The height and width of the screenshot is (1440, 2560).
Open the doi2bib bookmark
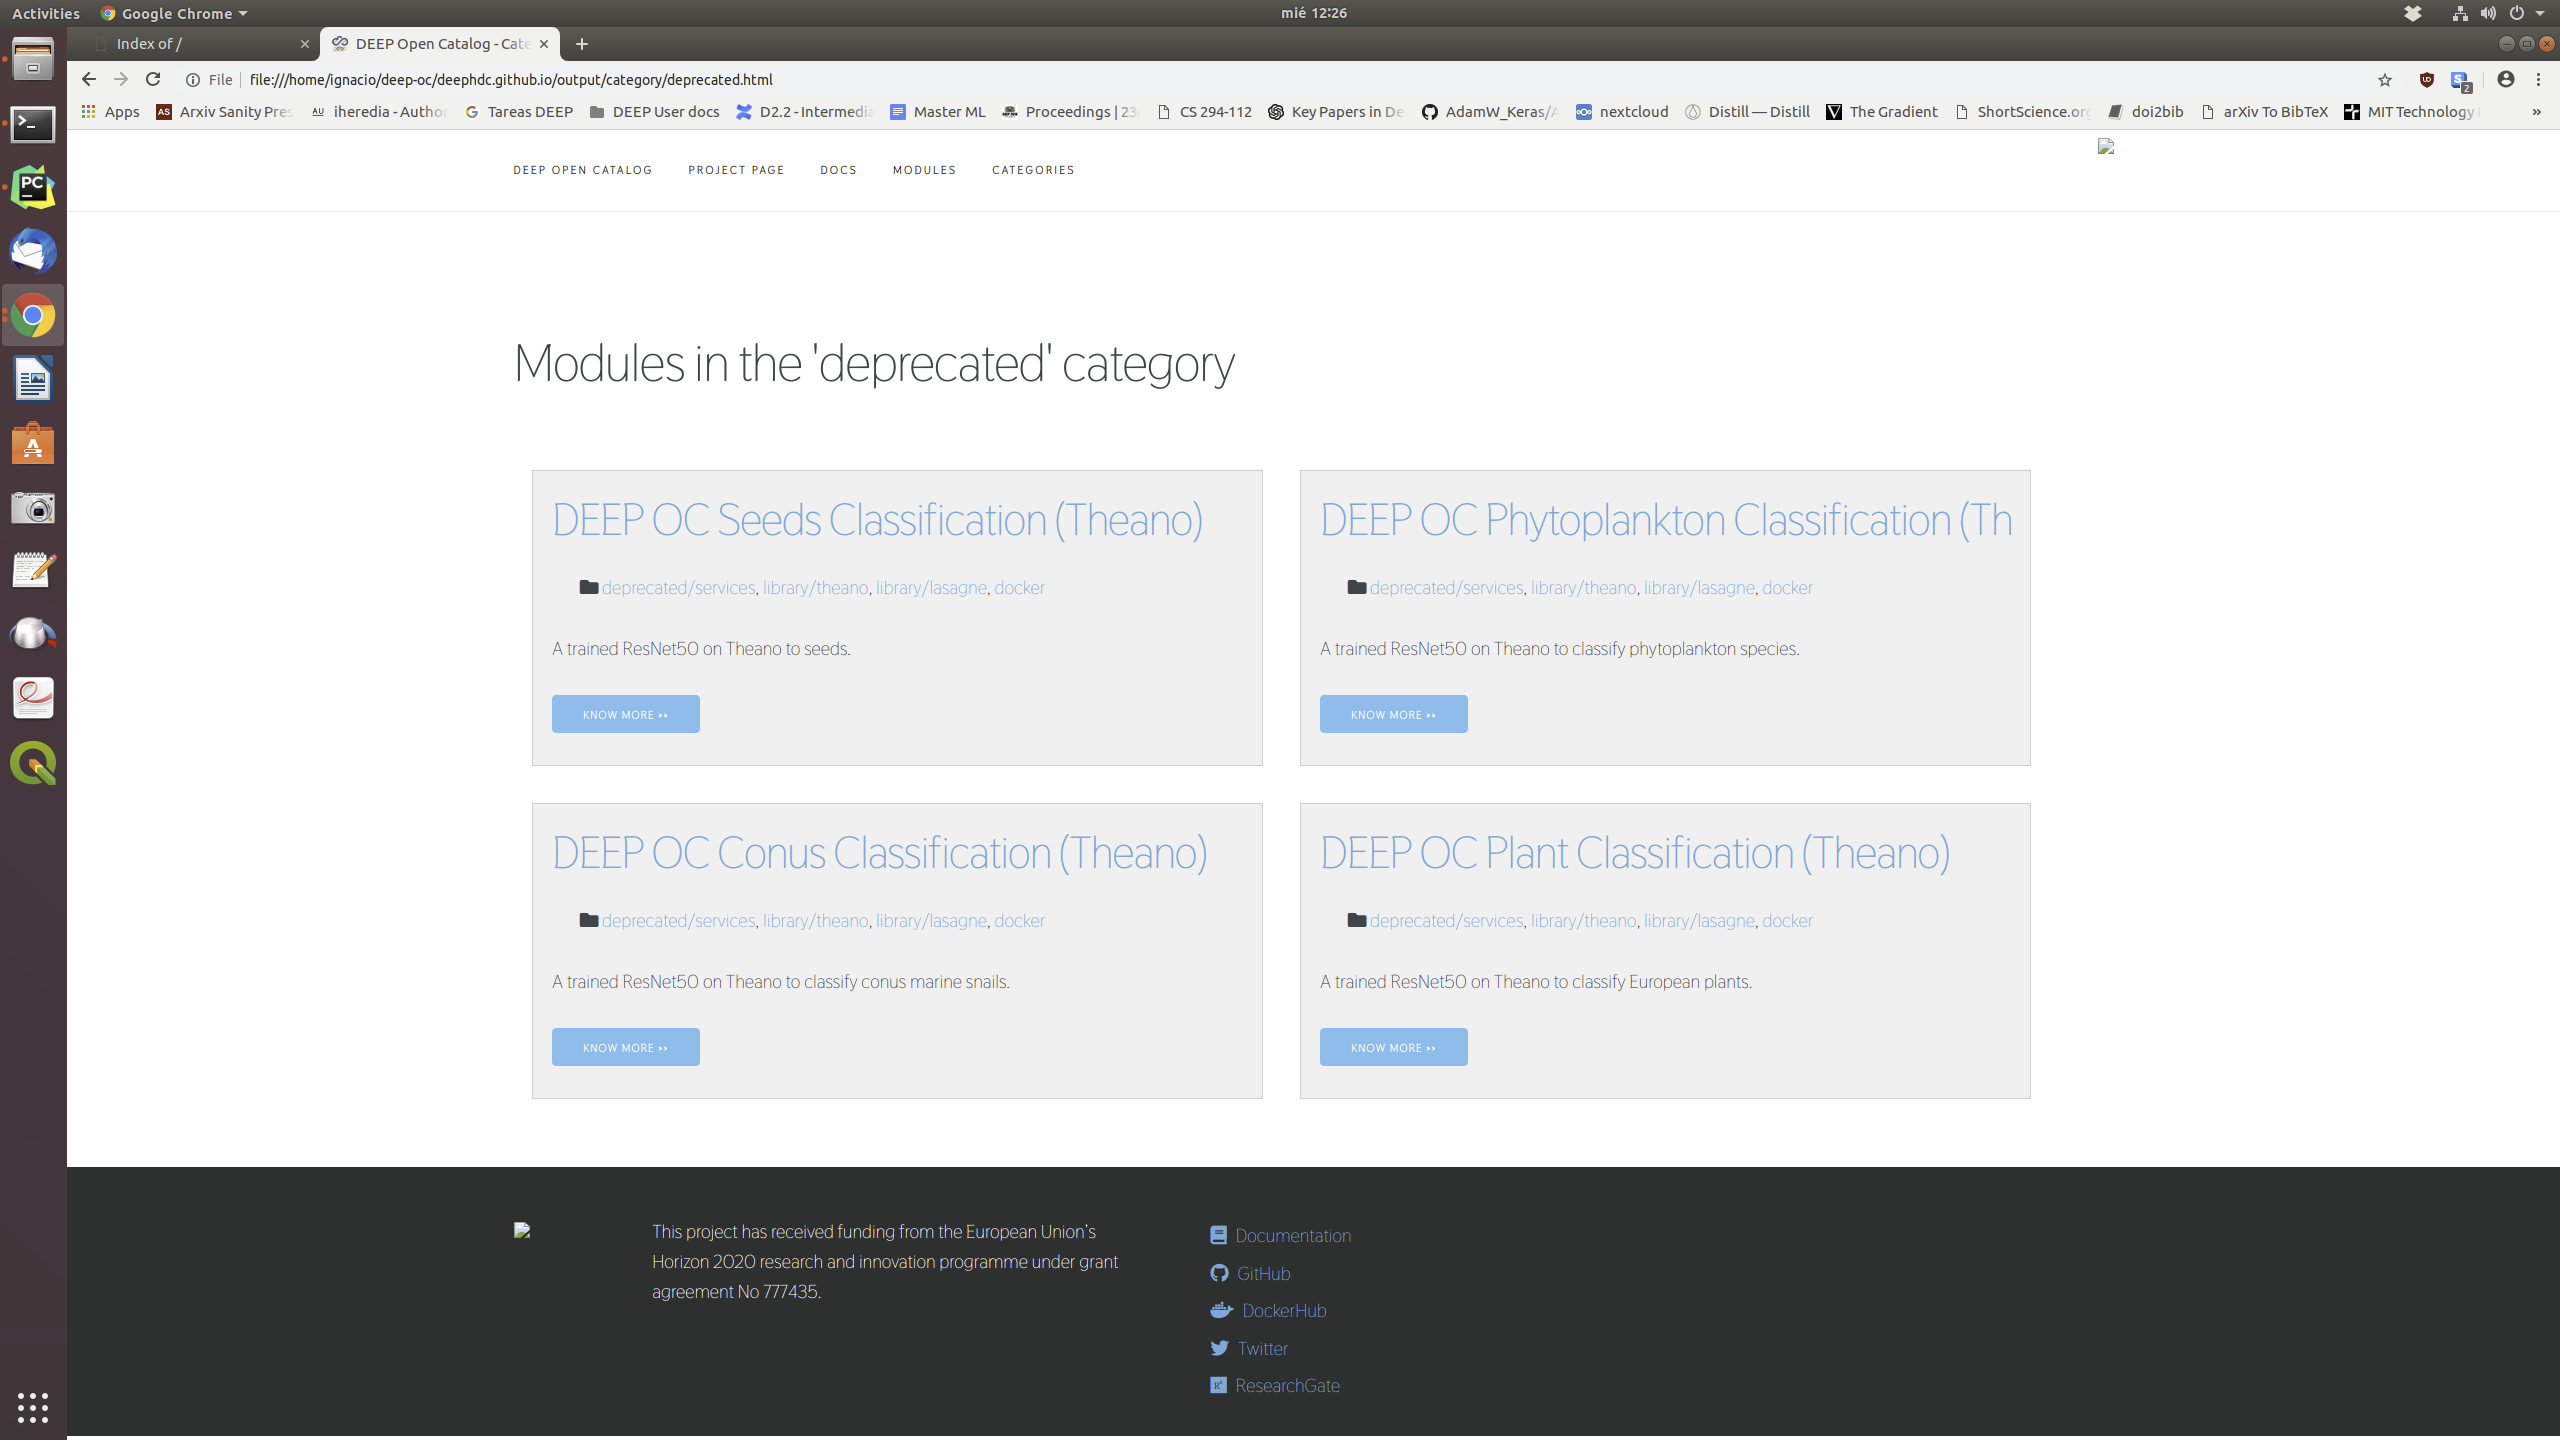click(x=2146, y=112)
